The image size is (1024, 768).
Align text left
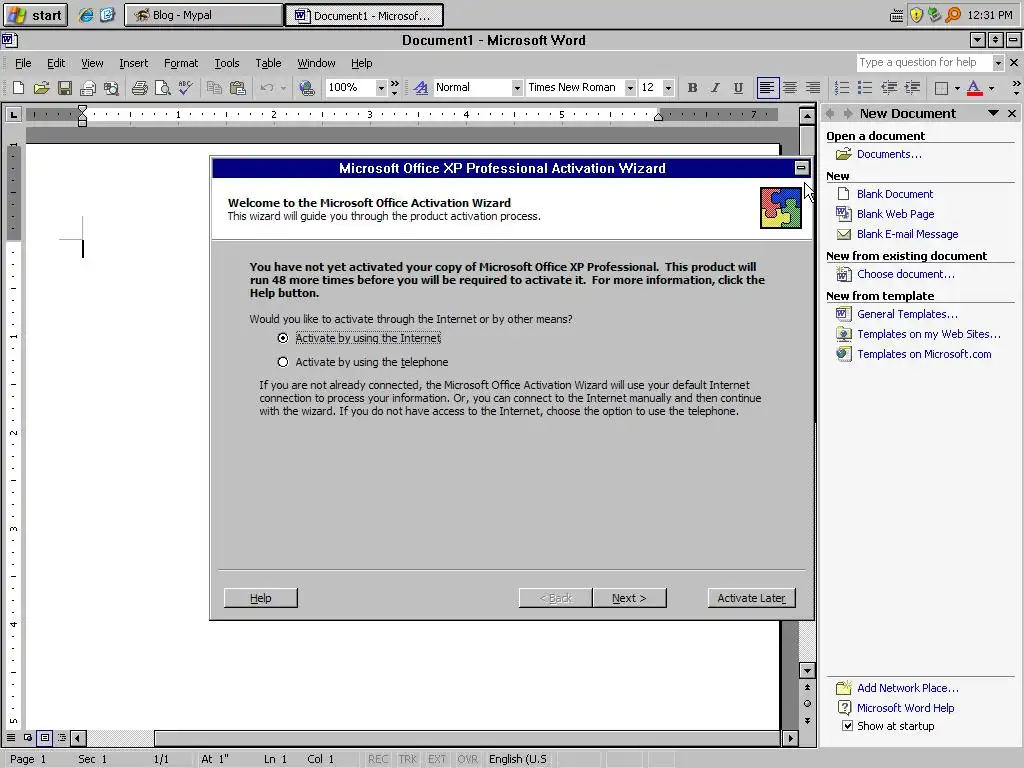point(767,88)
